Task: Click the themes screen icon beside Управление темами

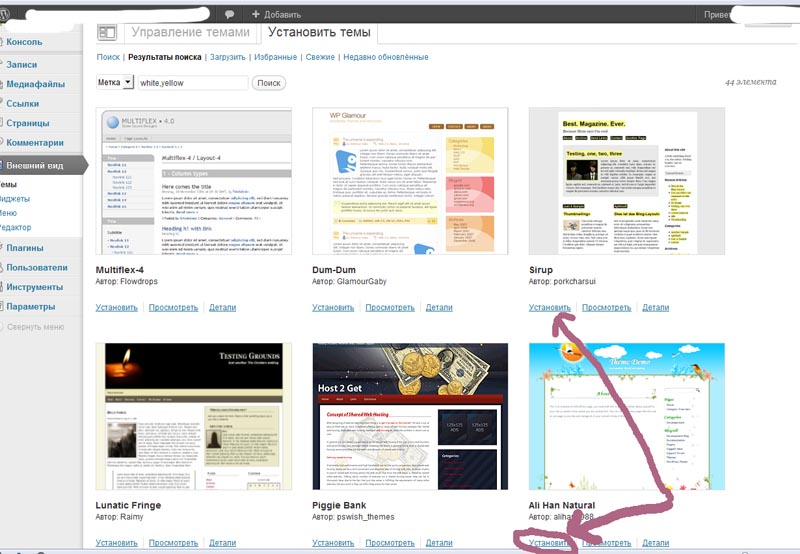Action: pyautogui.click(x=108, y=34)
